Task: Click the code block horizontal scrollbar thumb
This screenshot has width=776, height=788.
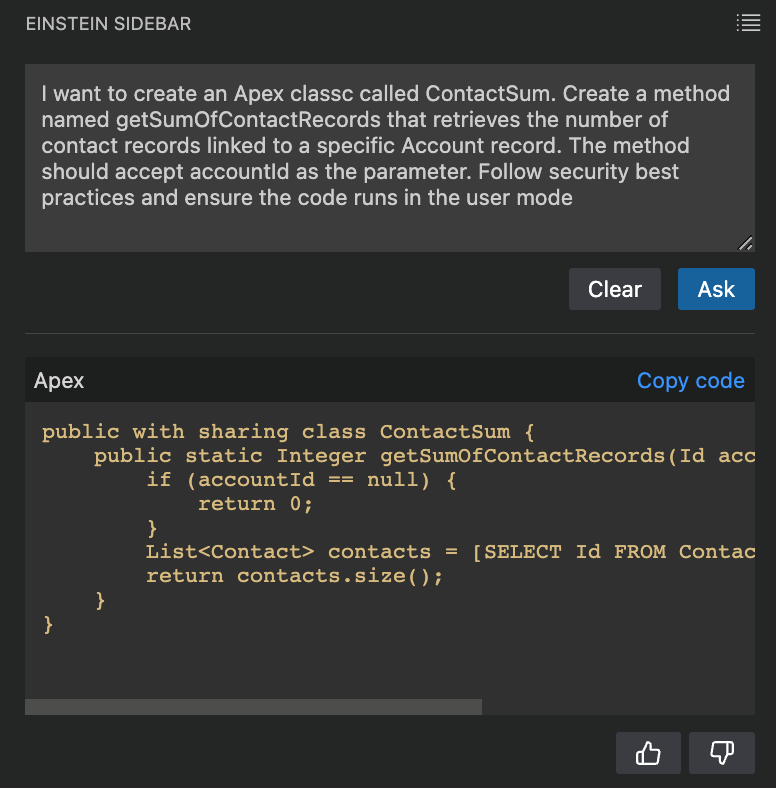Action: click(253, 707)
